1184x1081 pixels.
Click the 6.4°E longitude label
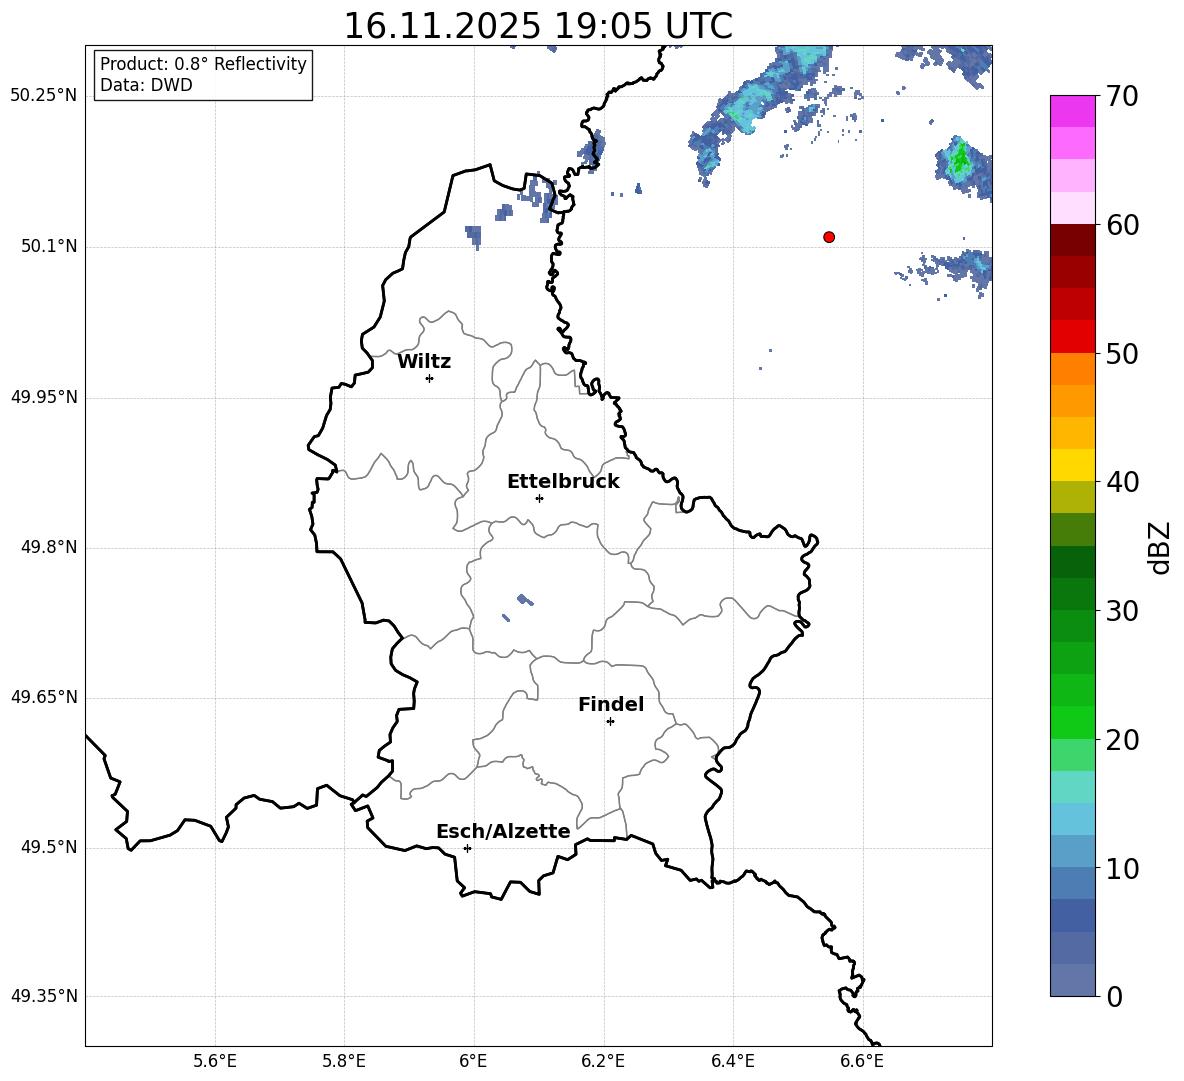(x=732, y=1061)
